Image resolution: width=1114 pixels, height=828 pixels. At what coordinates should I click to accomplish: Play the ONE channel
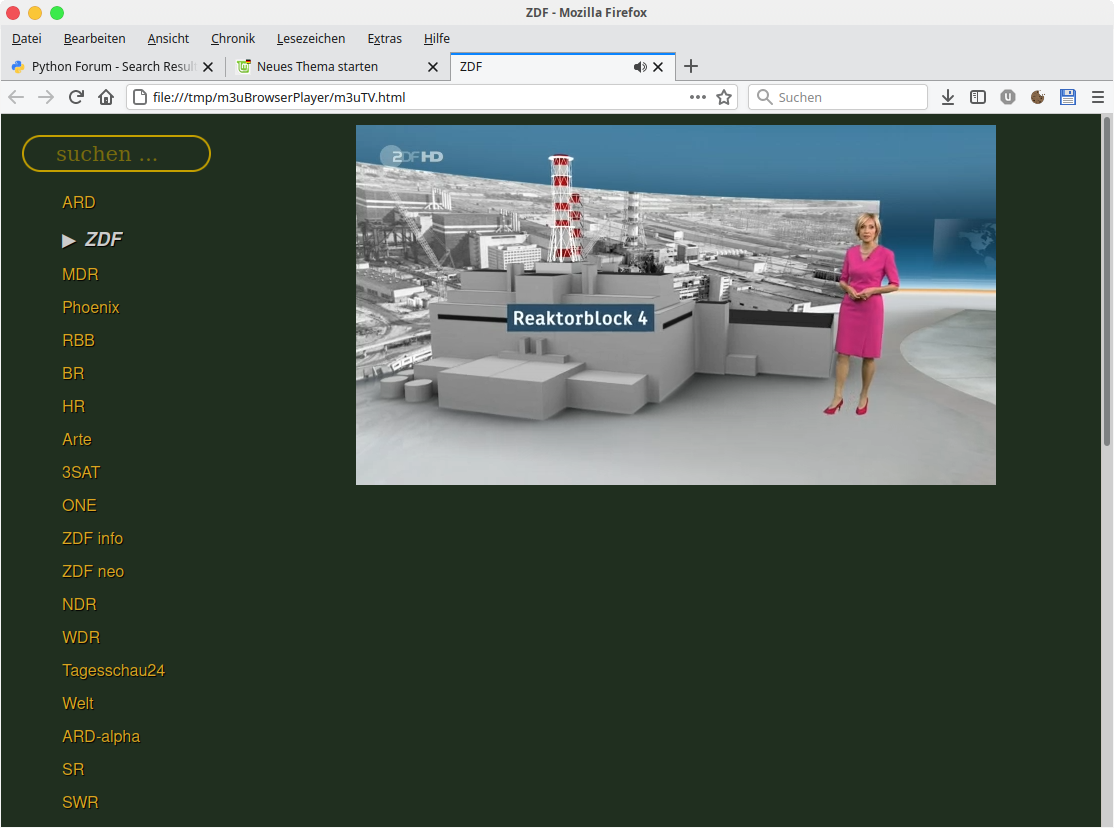[x=79, y=505]
